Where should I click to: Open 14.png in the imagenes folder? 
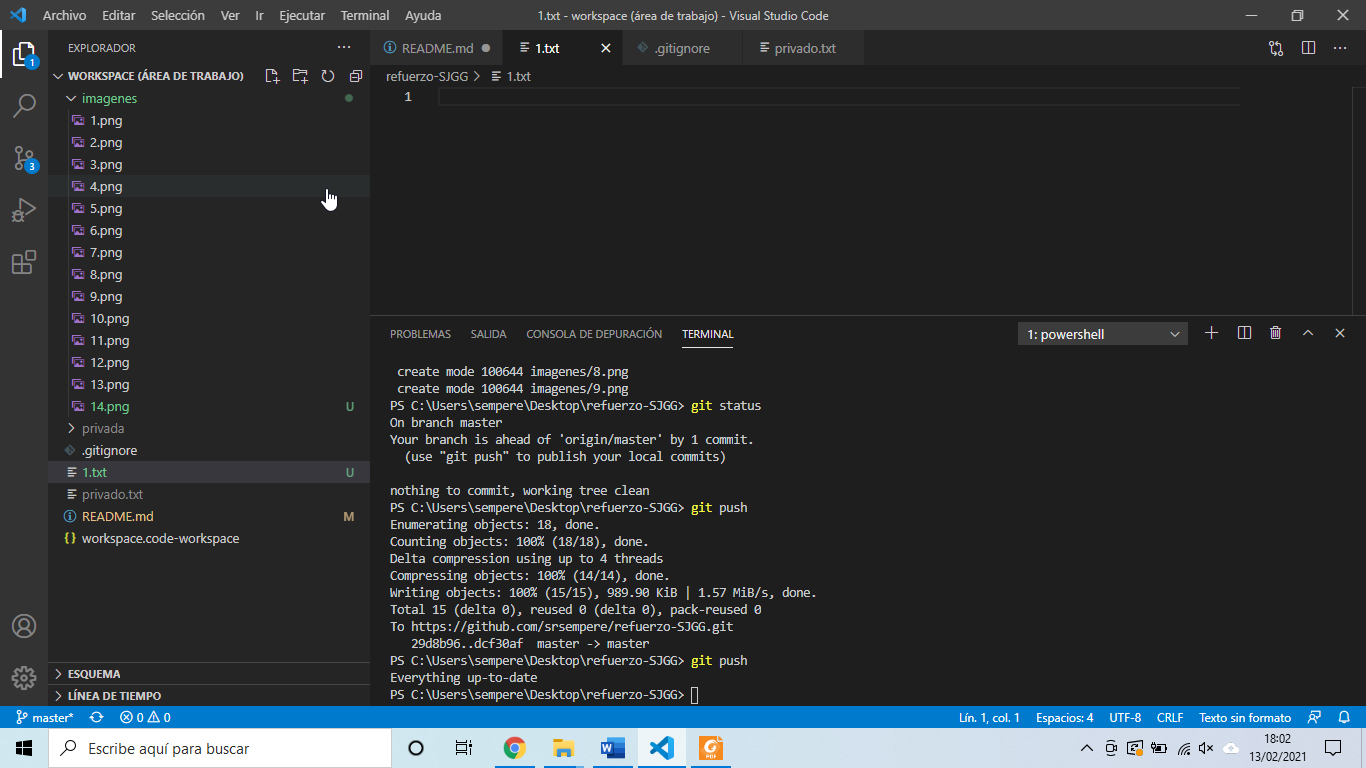[x=209, y=406]
